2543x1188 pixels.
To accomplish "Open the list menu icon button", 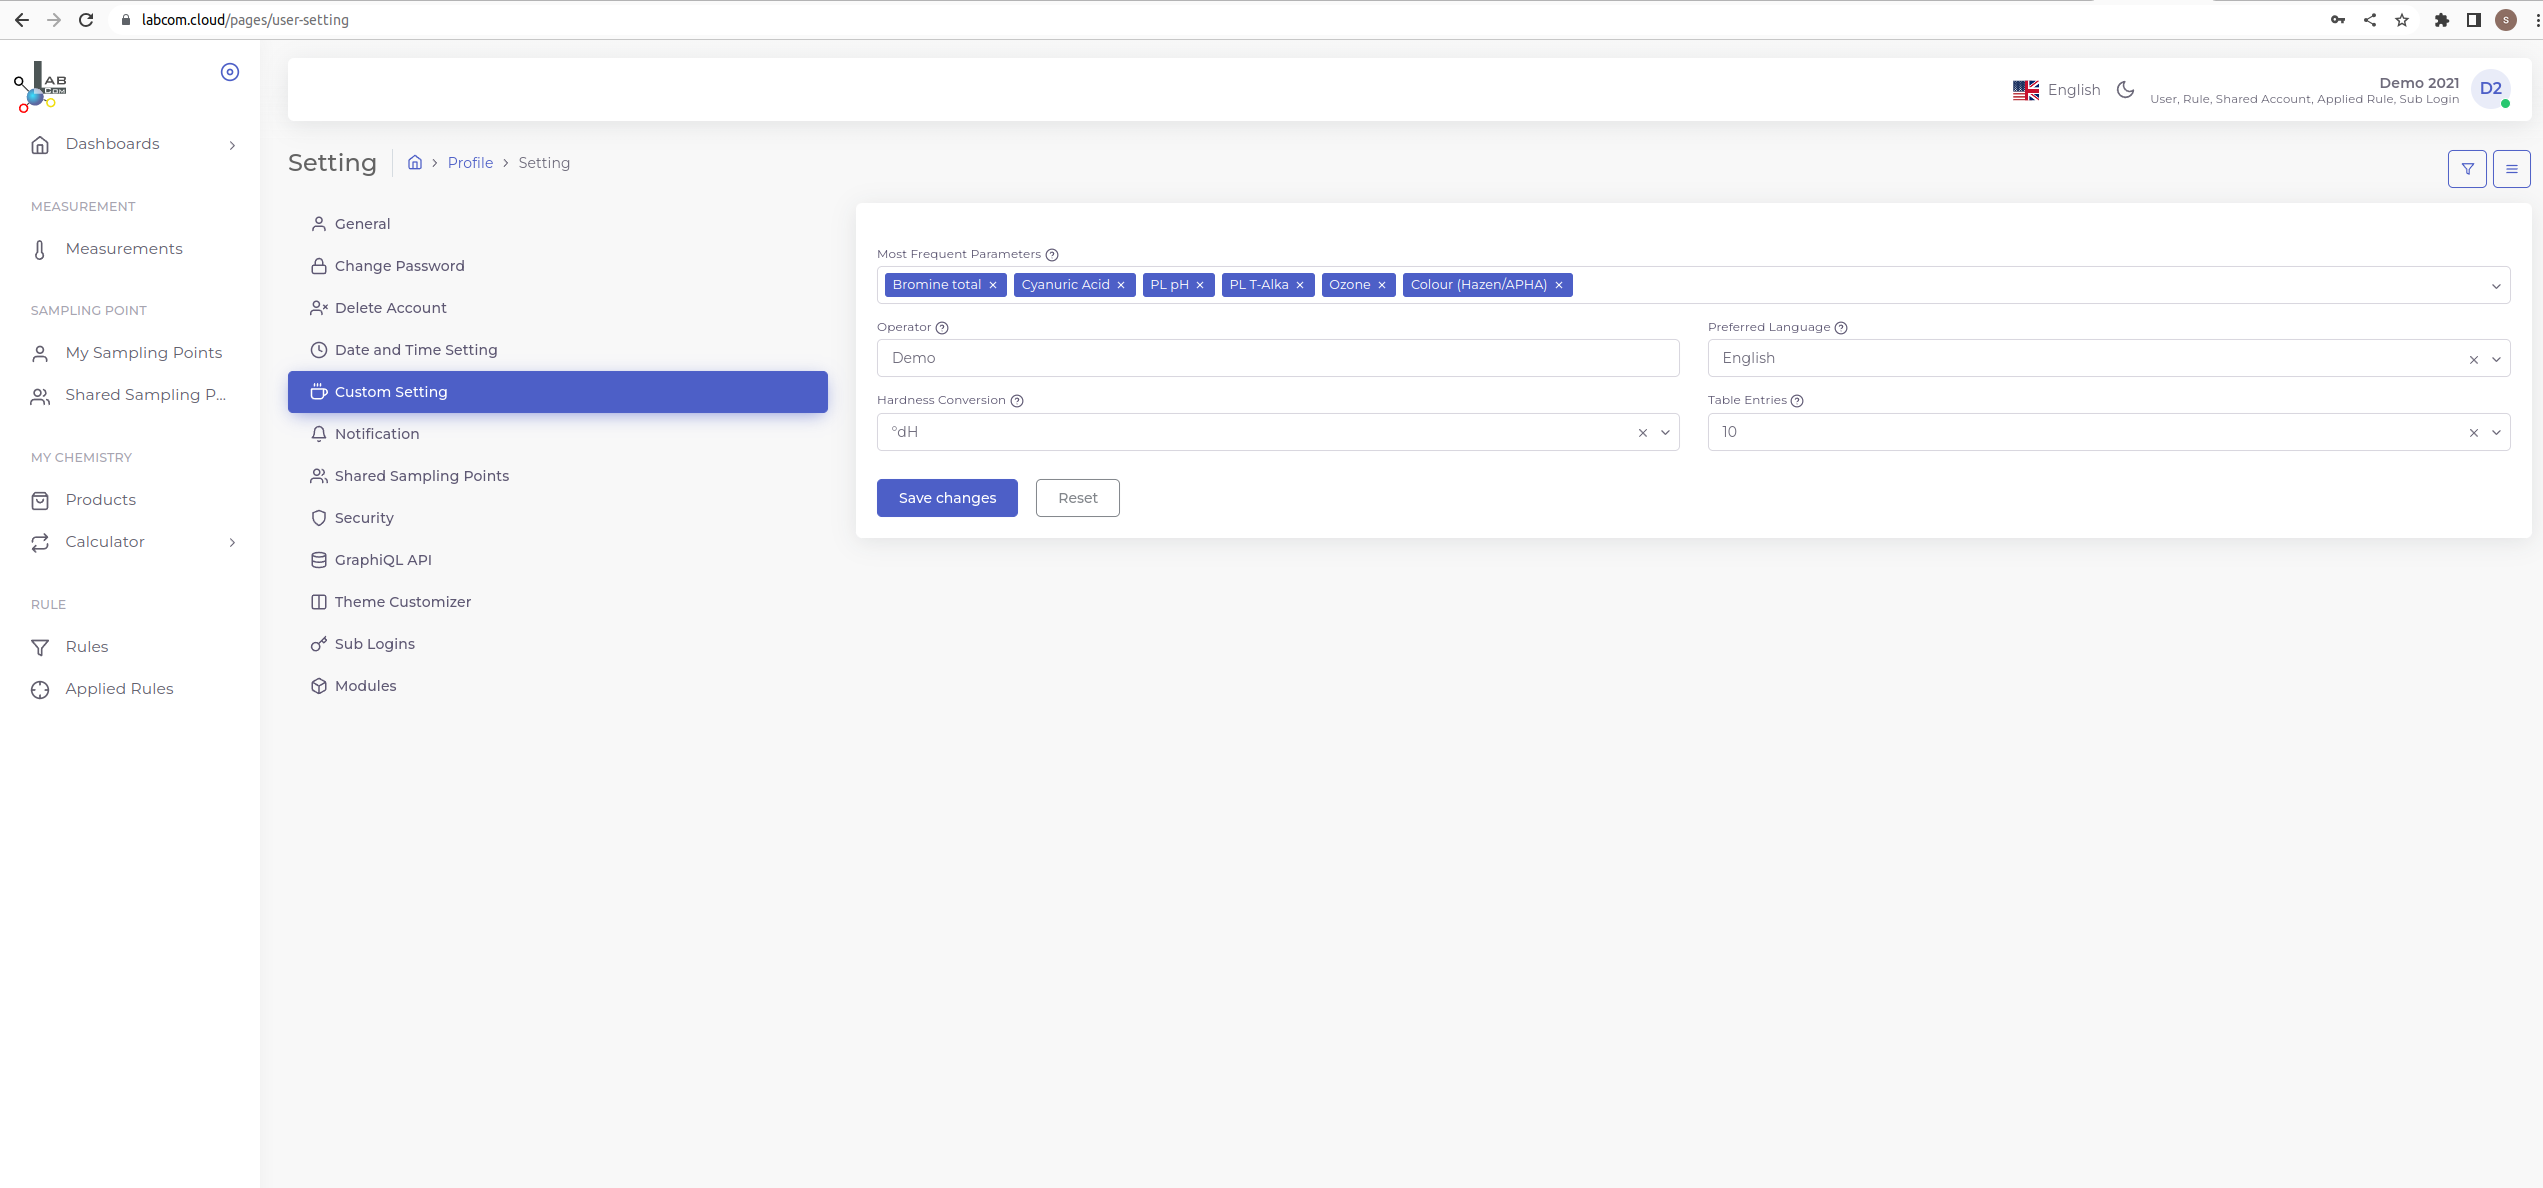I will point(2511,169).
